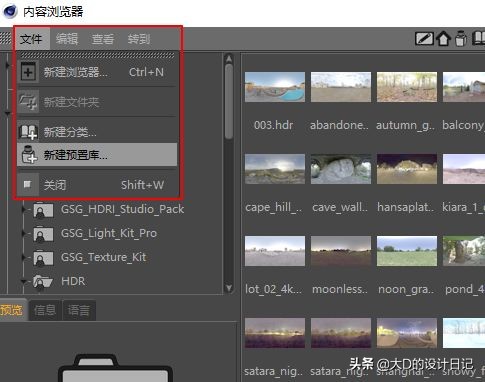Screen dimensions: 485x382
Task: Select the balcony HDR thumbnail
Action: [464, 87]
